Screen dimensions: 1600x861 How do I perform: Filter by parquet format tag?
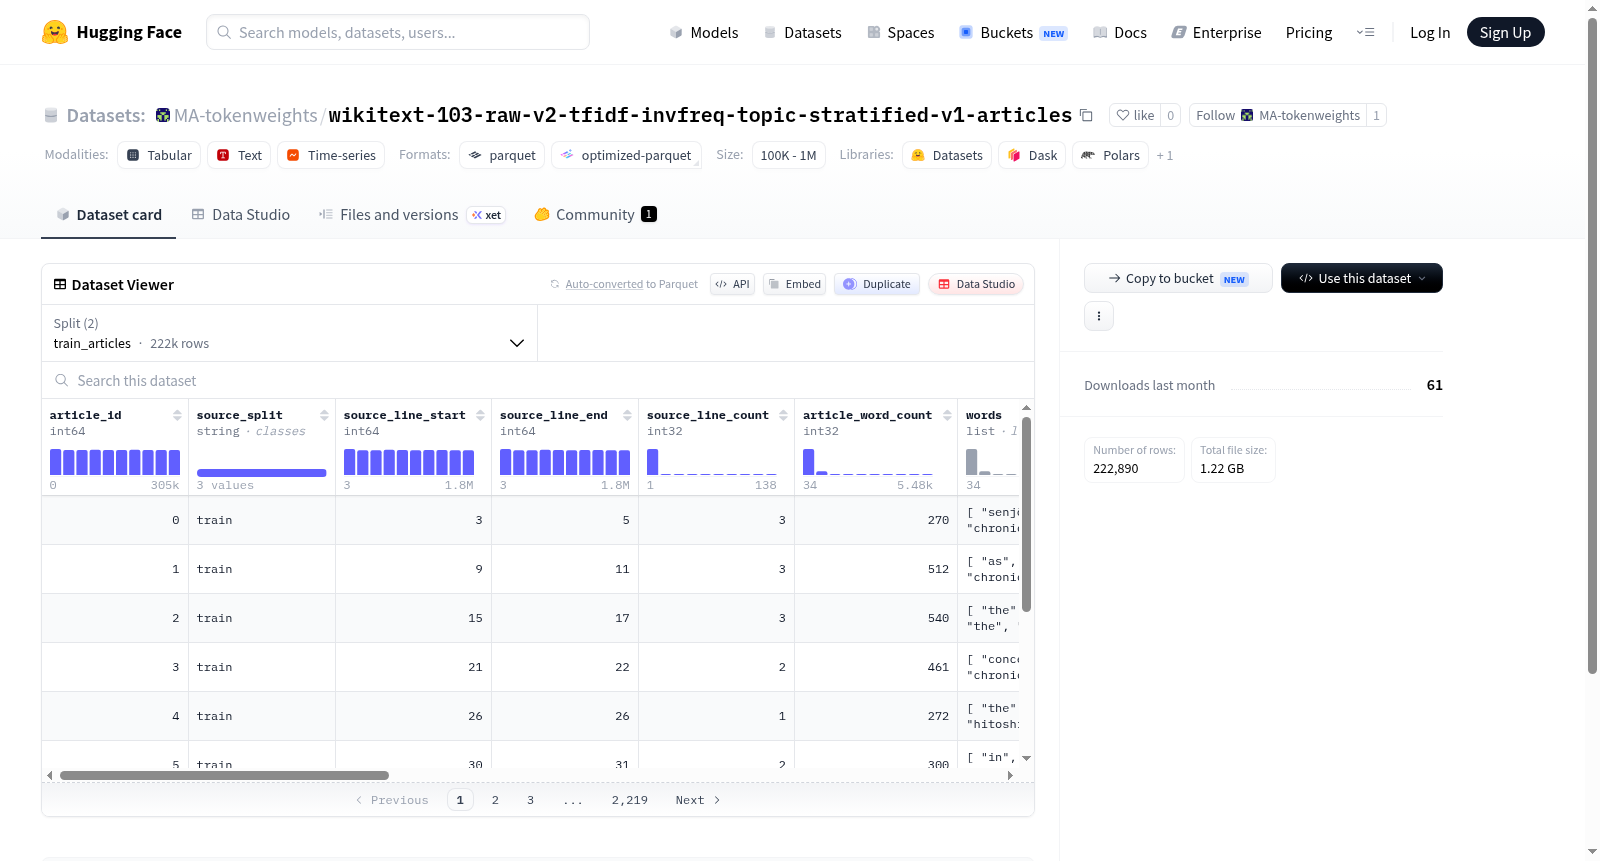[502, 155]
